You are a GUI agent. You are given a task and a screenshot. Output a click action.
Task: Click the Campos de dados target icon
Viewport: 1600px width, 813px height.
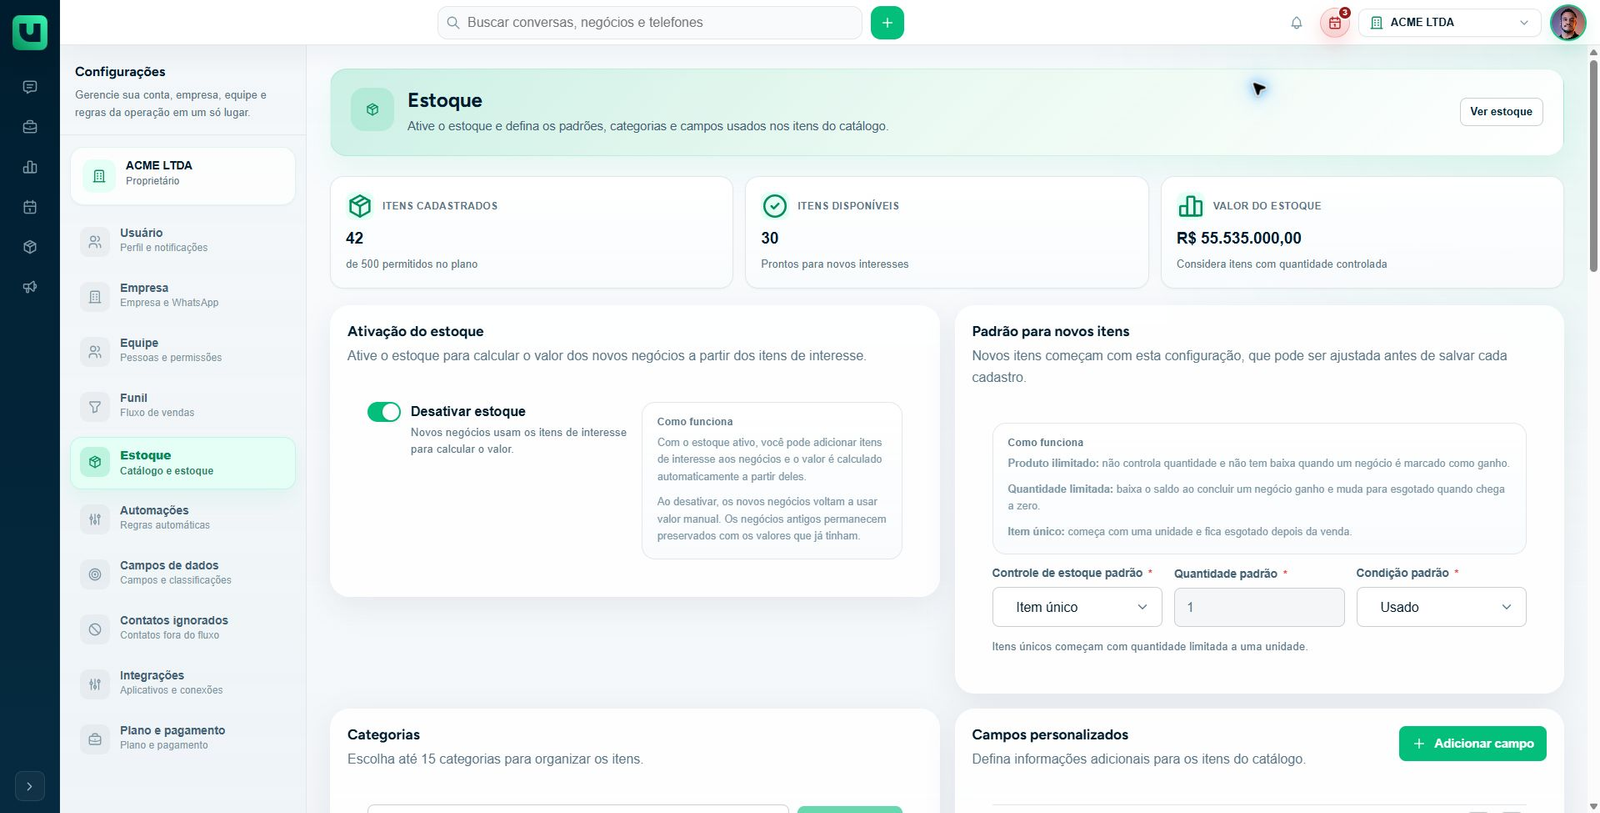click(95, 574)
